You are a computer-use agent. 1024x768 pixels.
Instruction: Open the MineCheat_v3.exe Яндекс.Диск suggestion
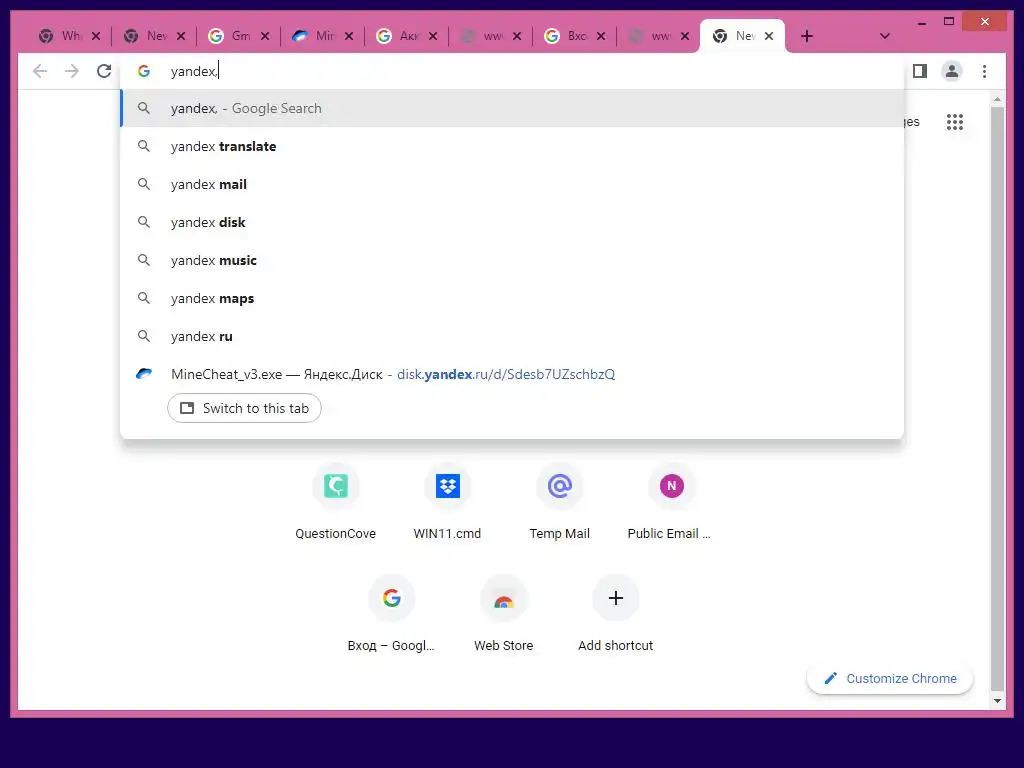[x=512, y=374]
